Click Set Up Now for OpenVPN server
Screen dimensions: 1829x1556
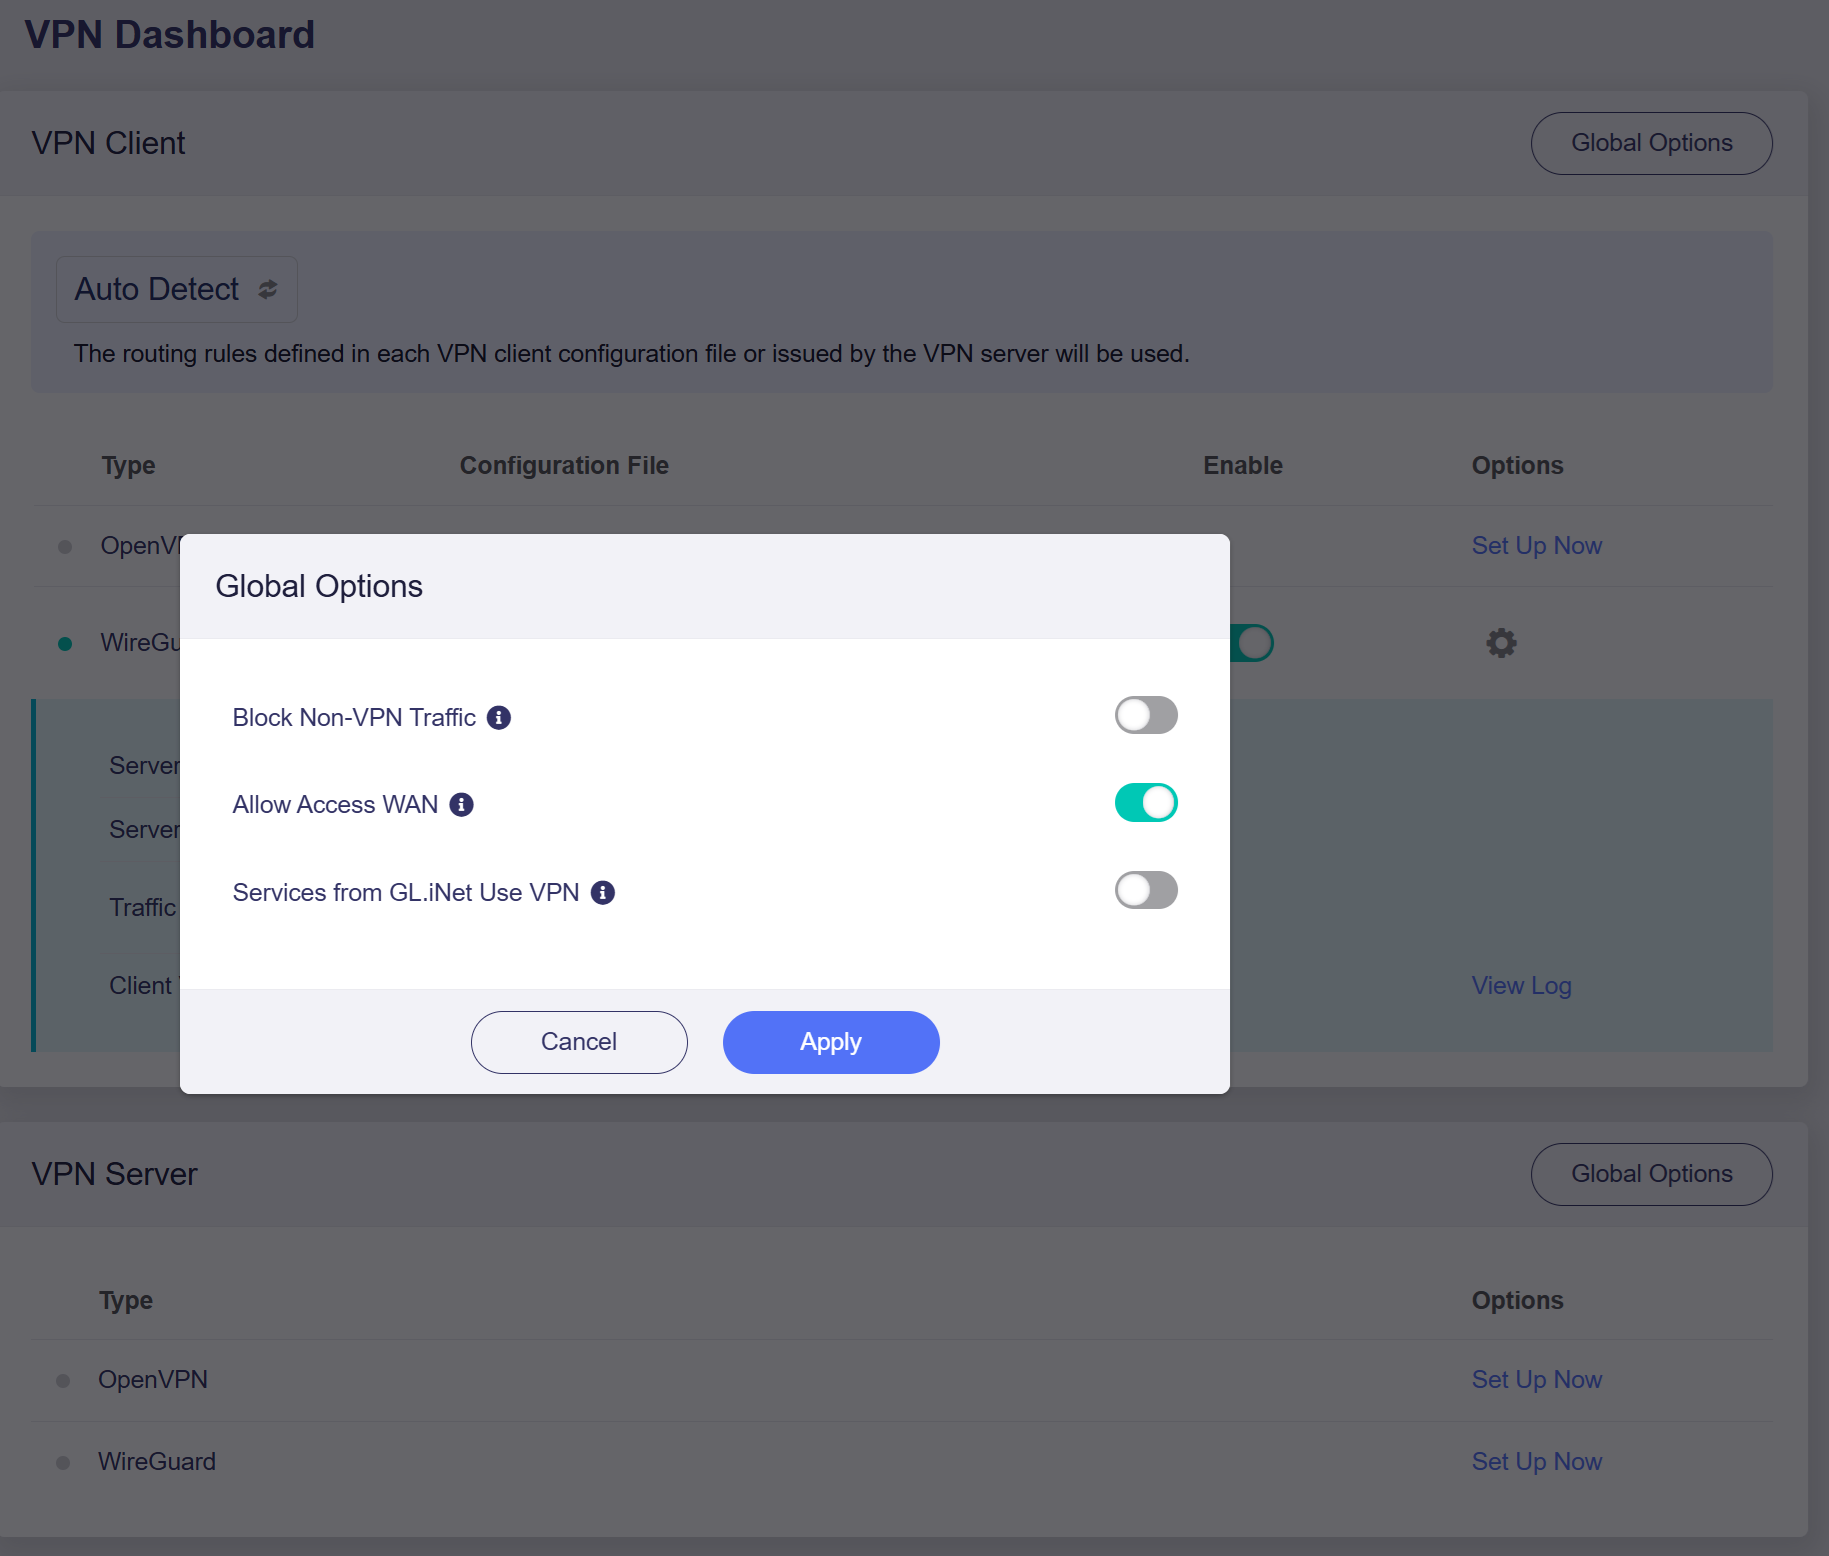[x=1536, y=1380]
